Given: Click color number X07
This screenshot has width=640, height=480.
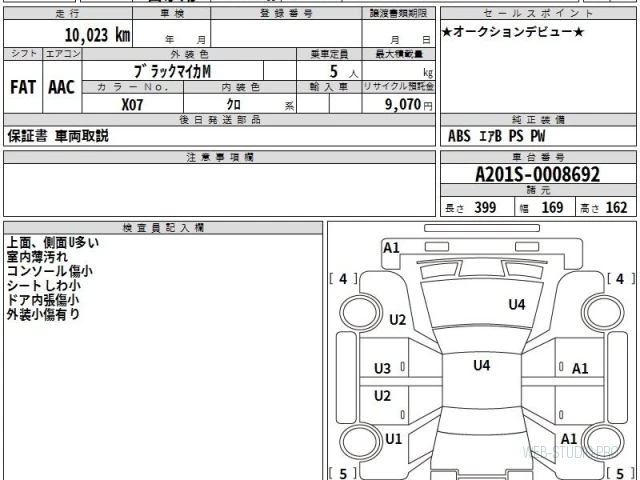Looking at the screenshot, I should coord(132,104).
